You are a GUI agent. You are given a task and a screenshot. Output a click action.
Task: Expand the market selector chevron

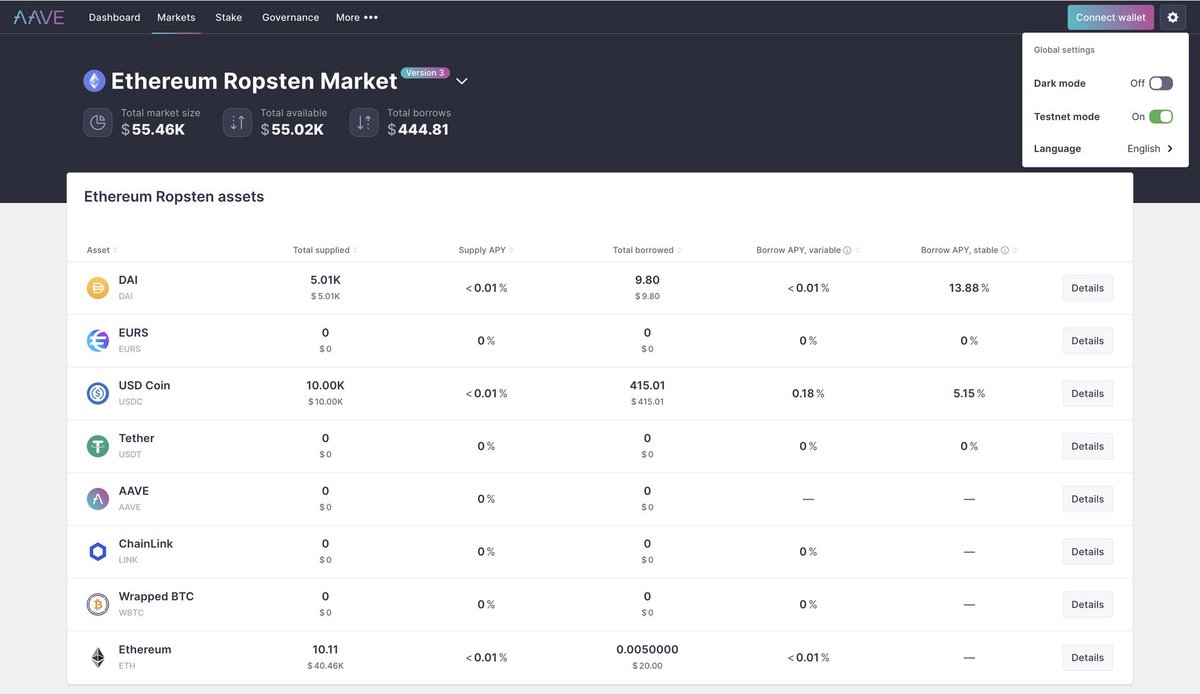tap(462, 81)
